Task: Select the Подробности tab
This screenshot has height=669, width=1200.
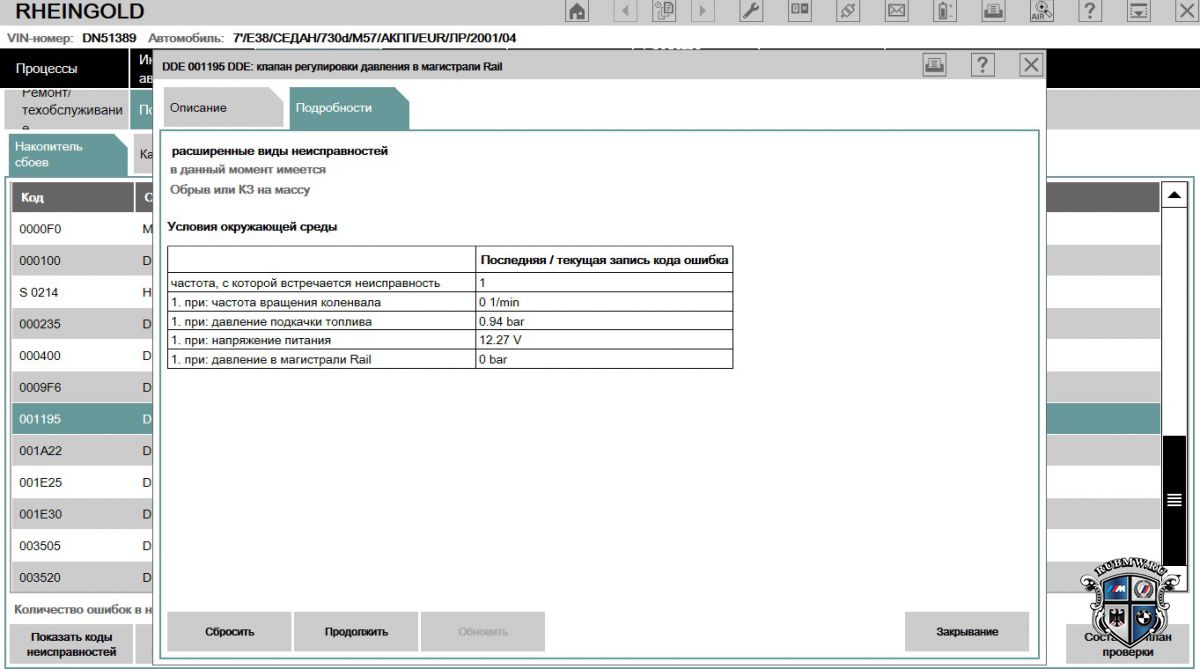Action: pyautogui.click(x=348, y=108)
